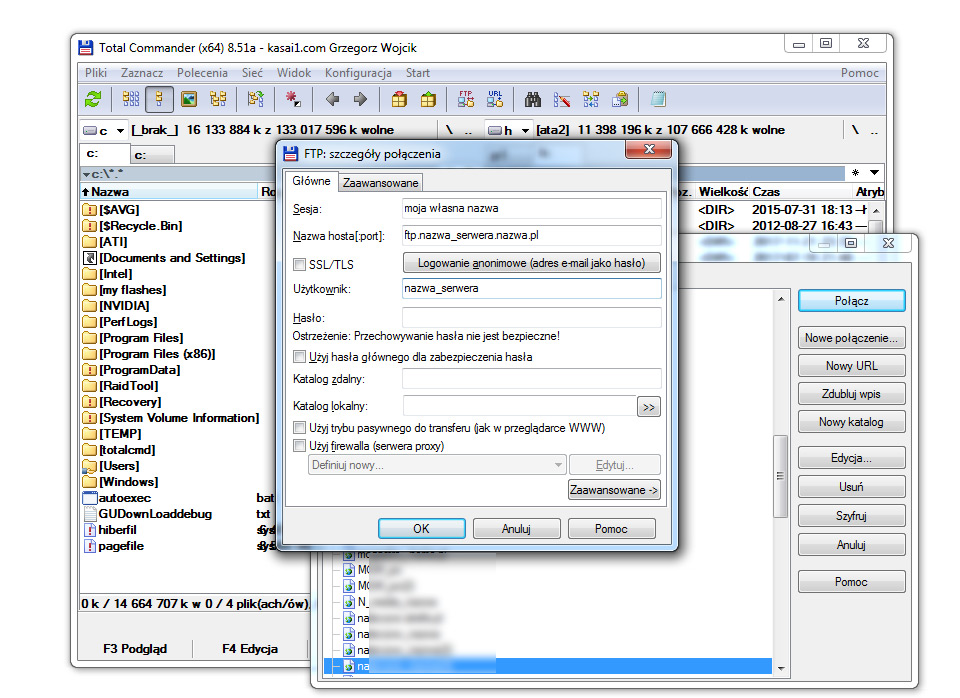Click the Synchronize directories toolbar icon
This screenshot has width=960, height=698.
coord(591,99)
